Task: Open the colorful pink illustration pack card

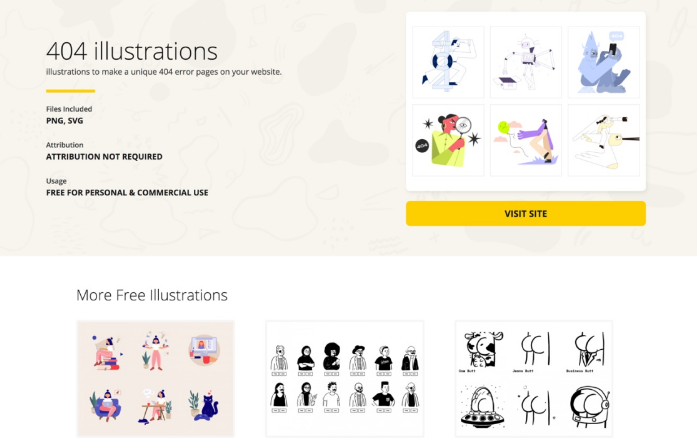Action: tap(156, 378)
